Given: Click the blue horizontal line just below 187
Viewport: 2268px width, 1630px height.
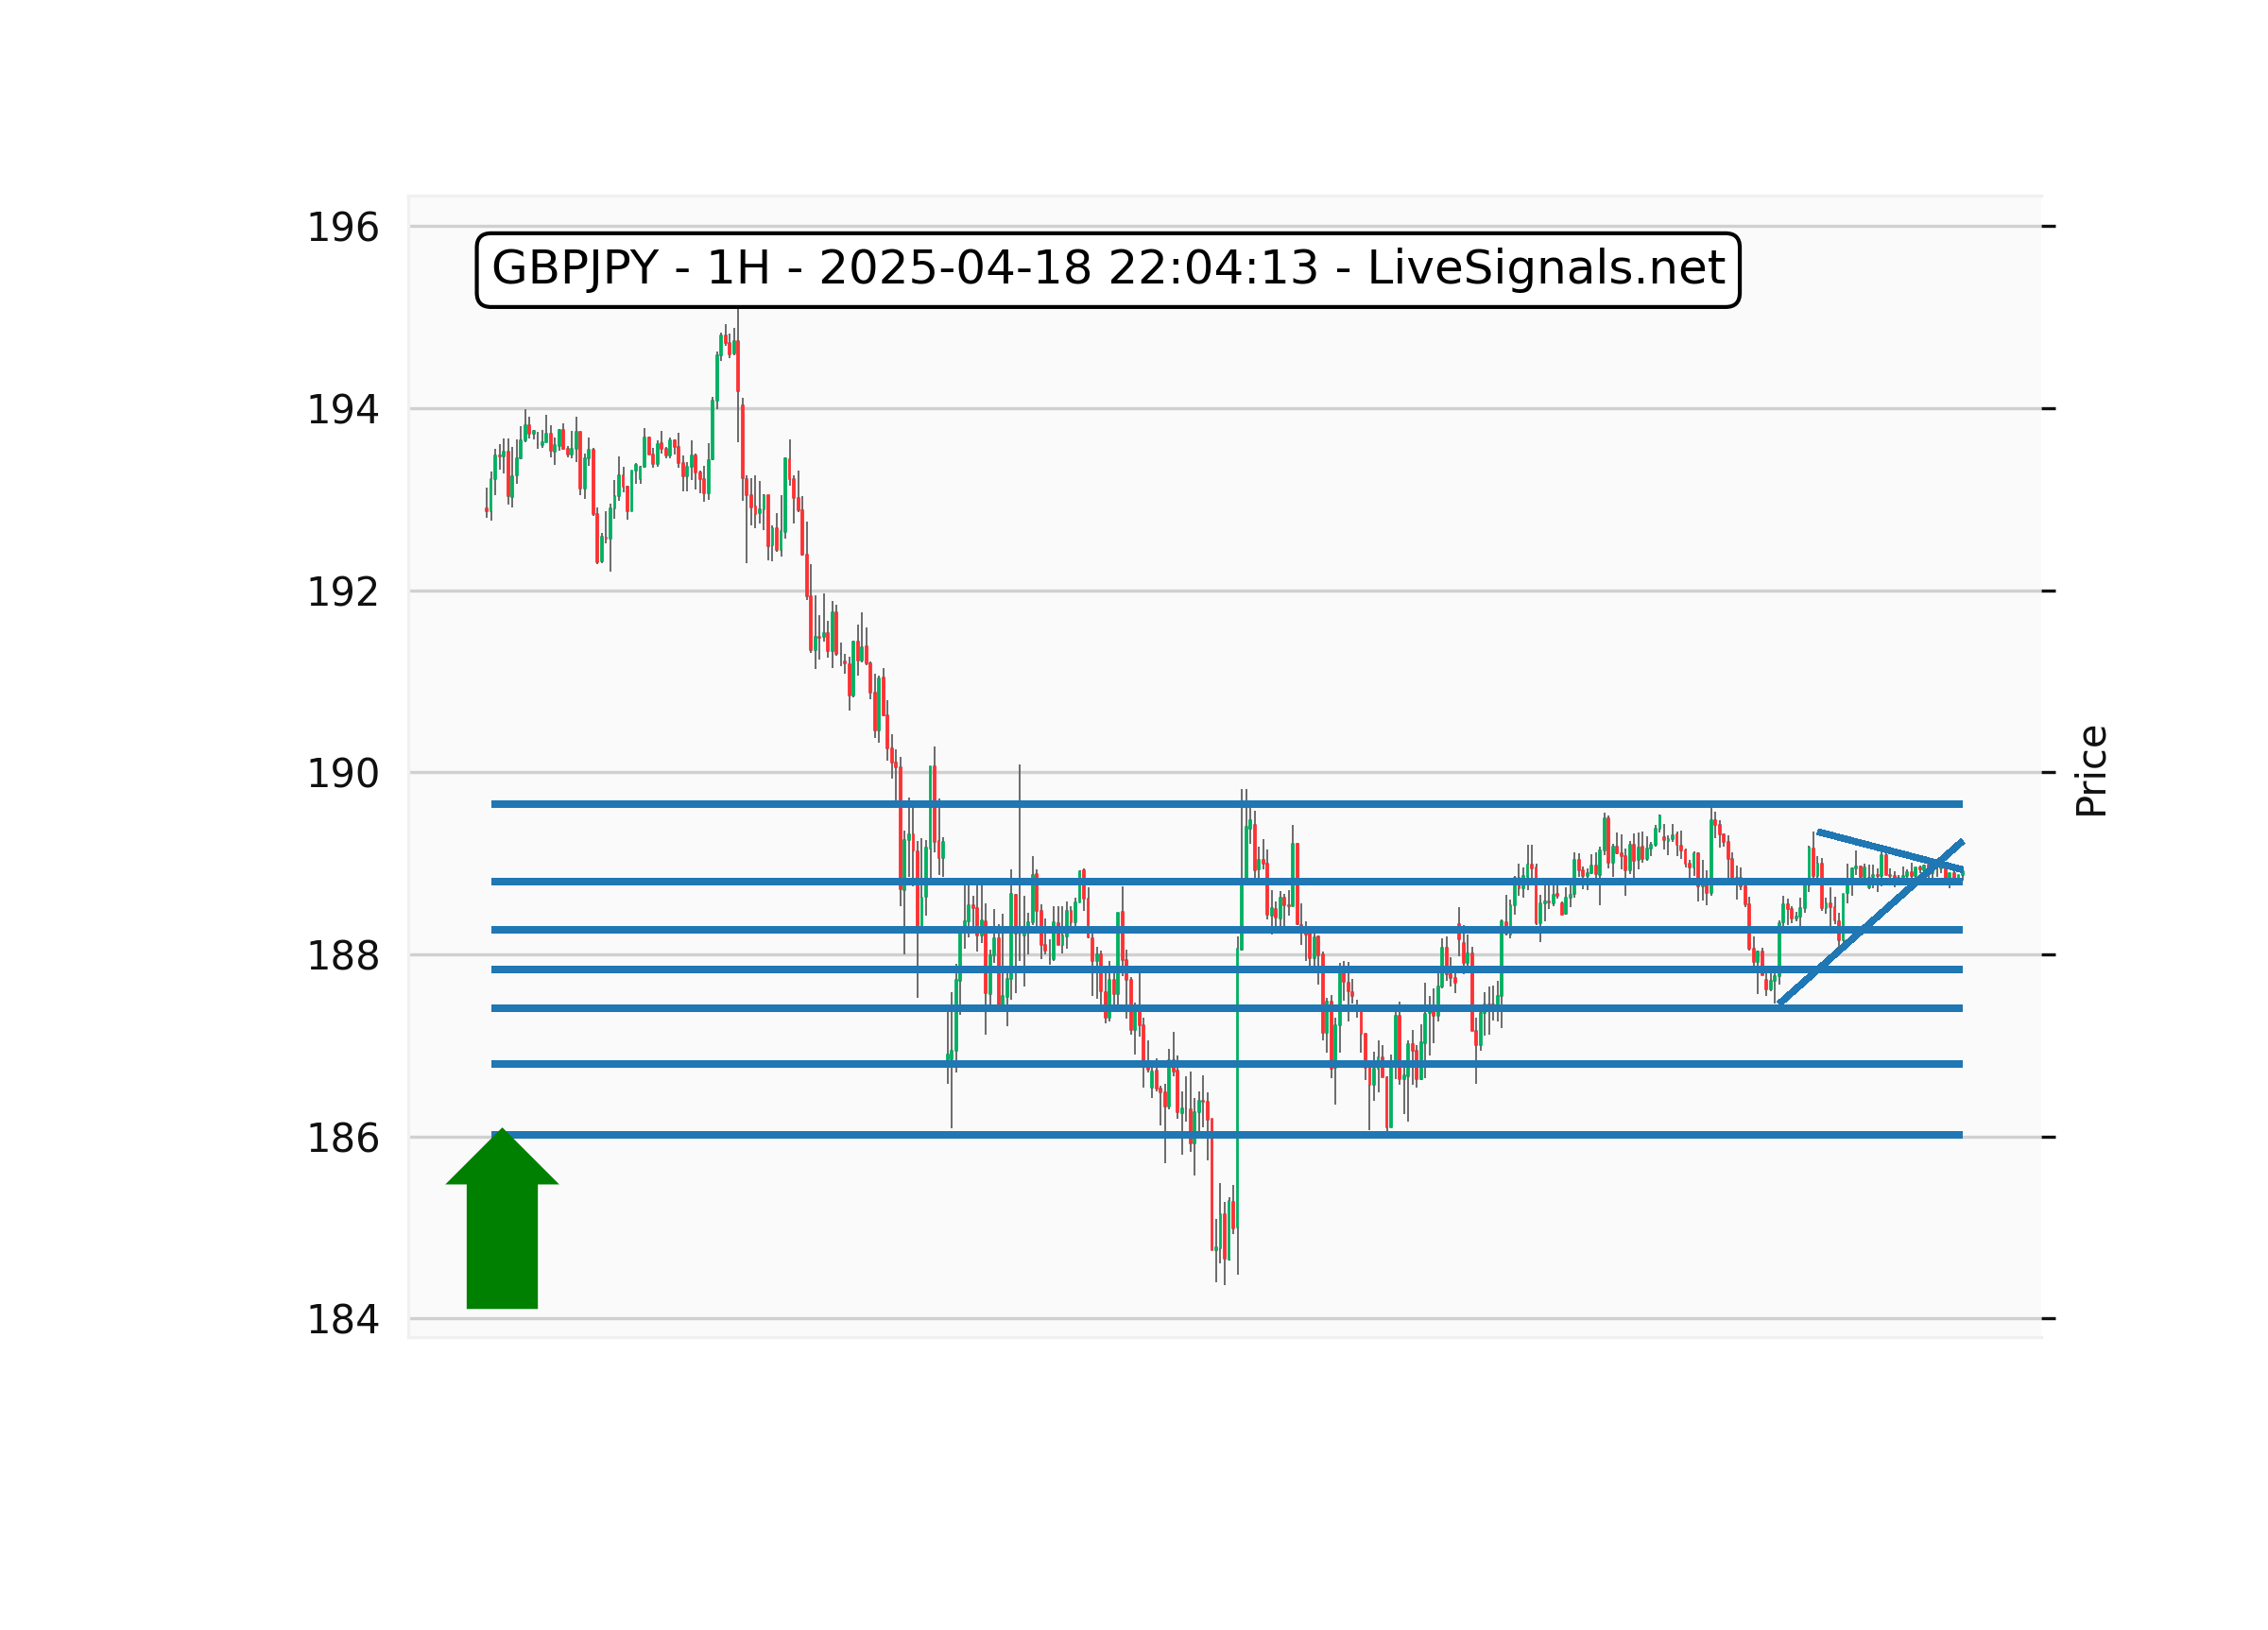Looking at the screenshot, I should coord(1100,1064).
